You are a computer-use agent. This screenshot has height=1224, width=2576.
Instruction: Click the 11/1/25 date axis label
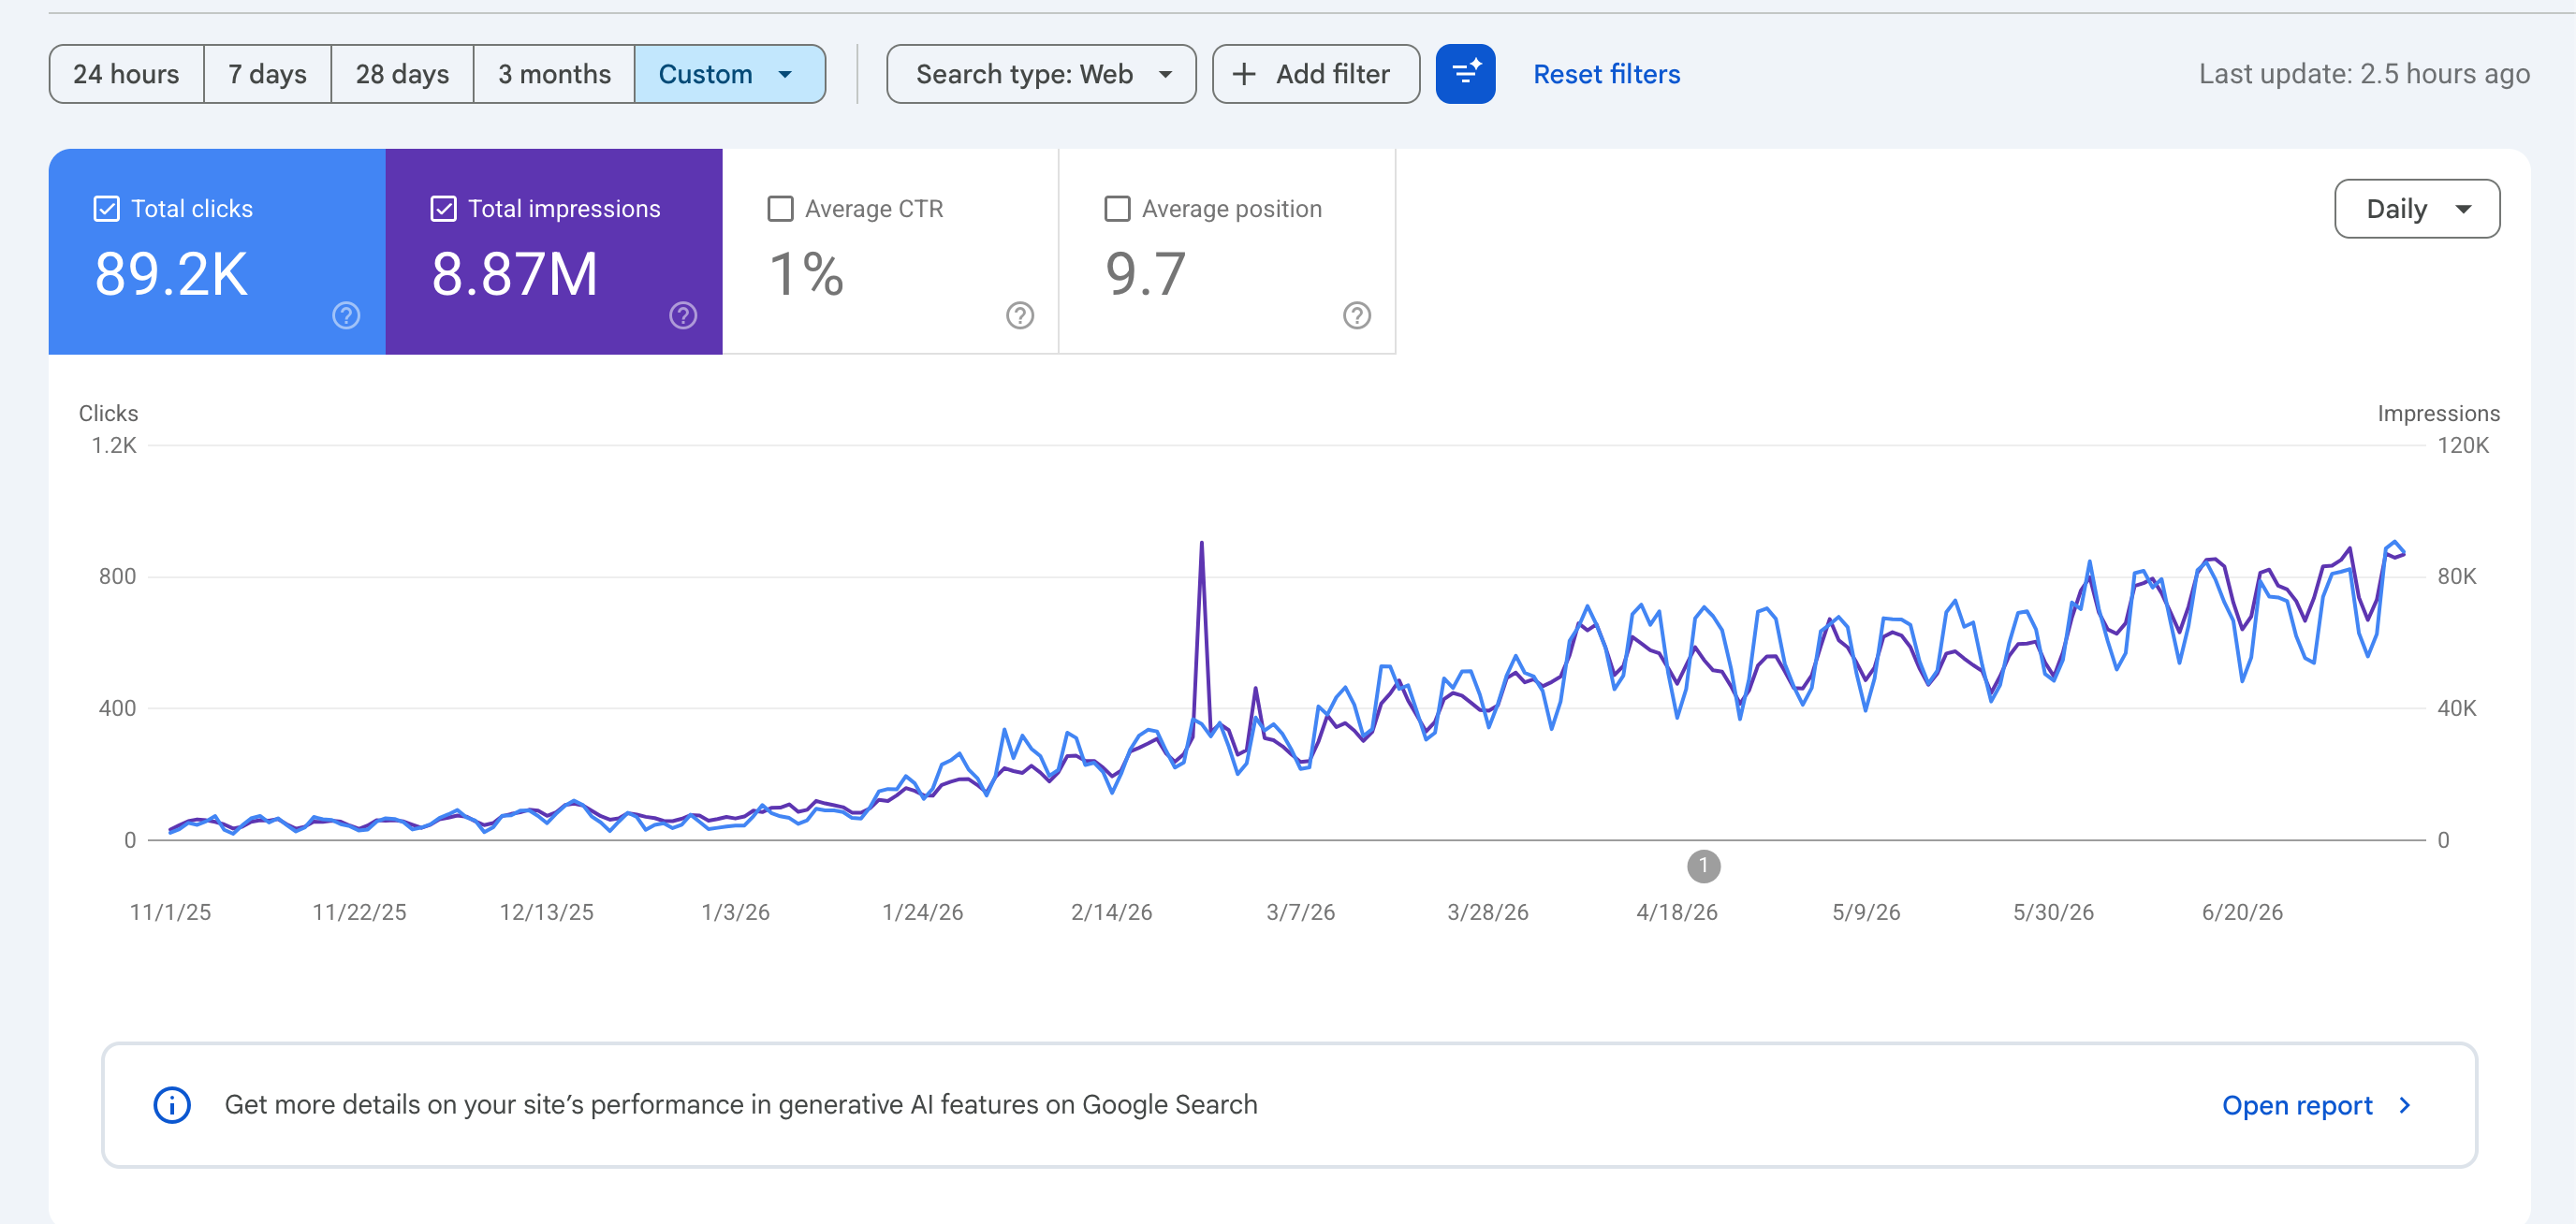[x=170, y=912]
